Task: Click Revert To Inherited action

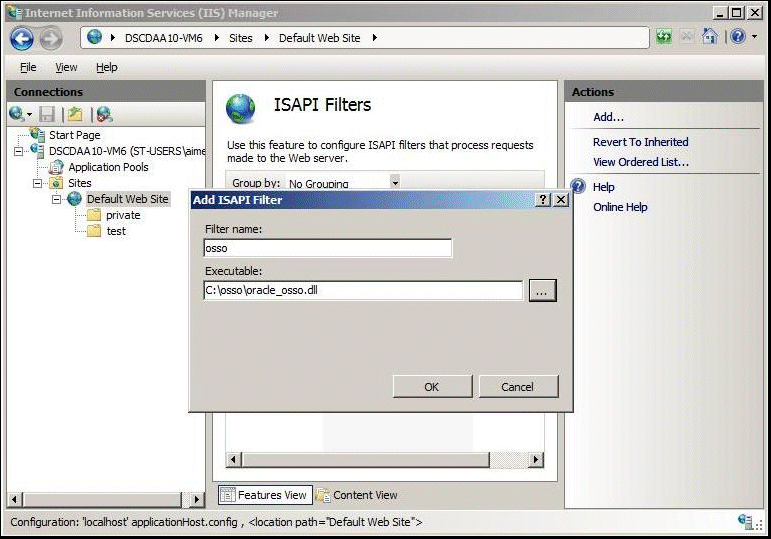Action: click(x=640, y=142)
